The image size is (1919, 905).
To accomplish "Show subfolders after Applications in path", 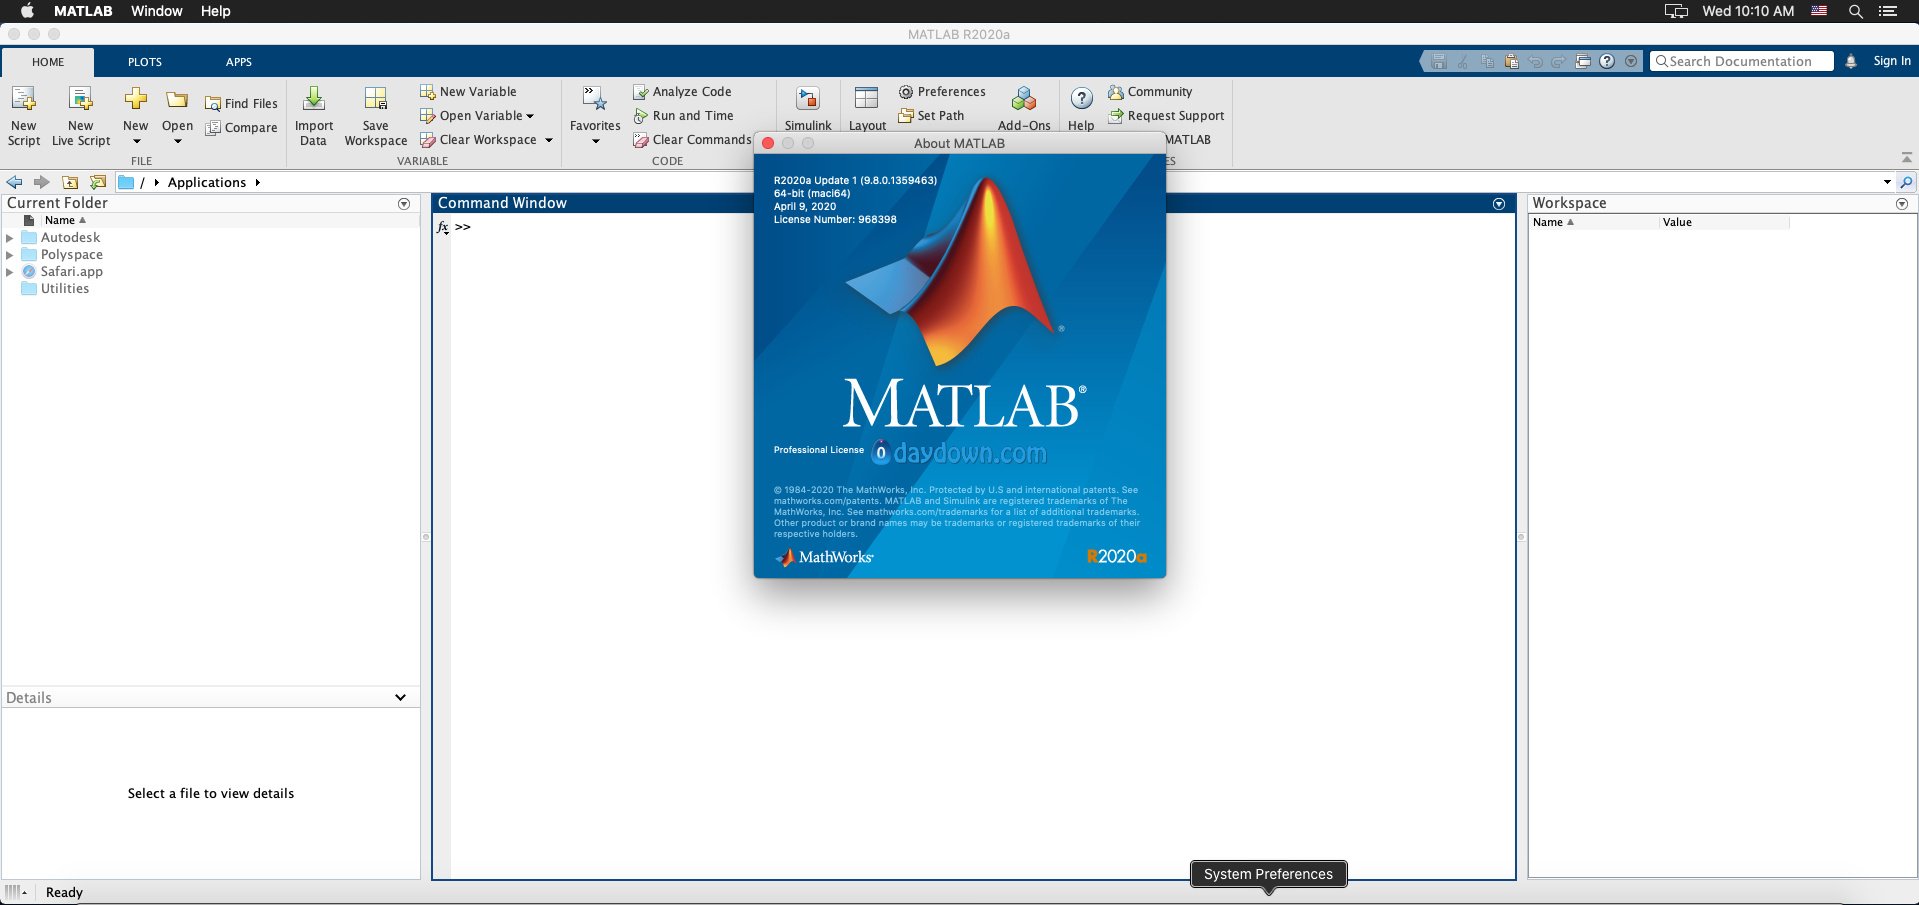I will [x=258, y=182].
